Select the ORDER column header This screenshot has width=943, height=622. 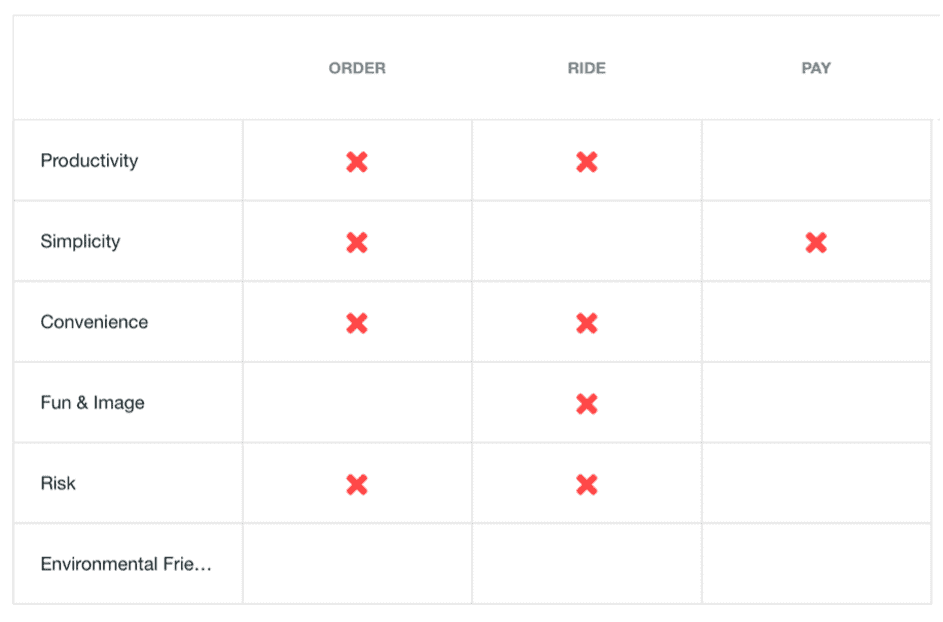click(x=357, y=68)
